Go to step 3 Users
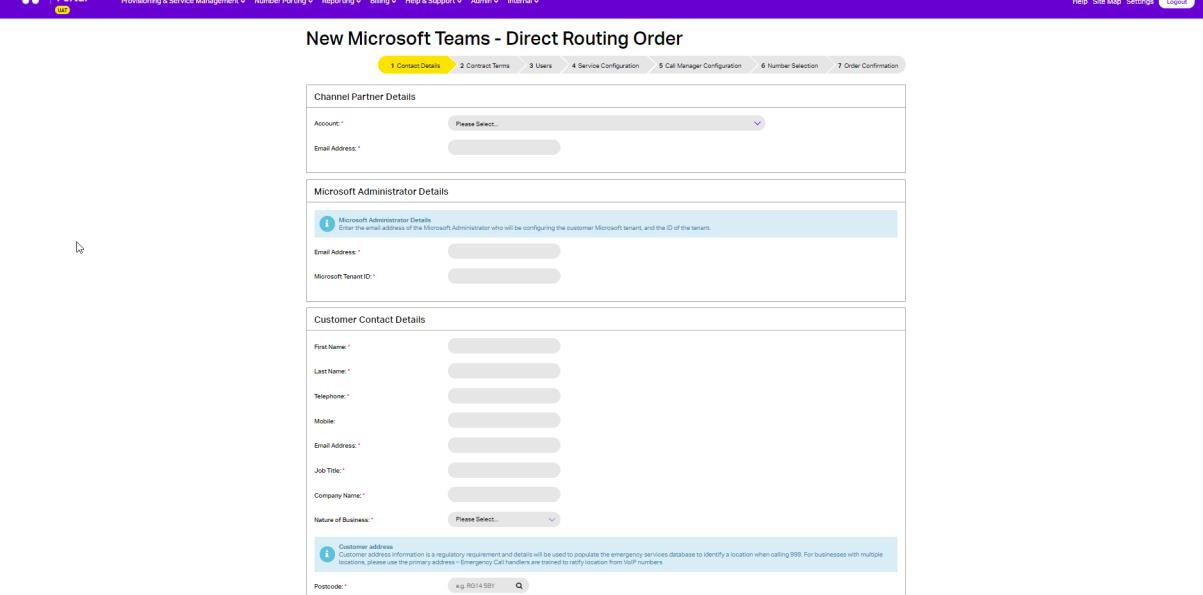 [540, 65]
